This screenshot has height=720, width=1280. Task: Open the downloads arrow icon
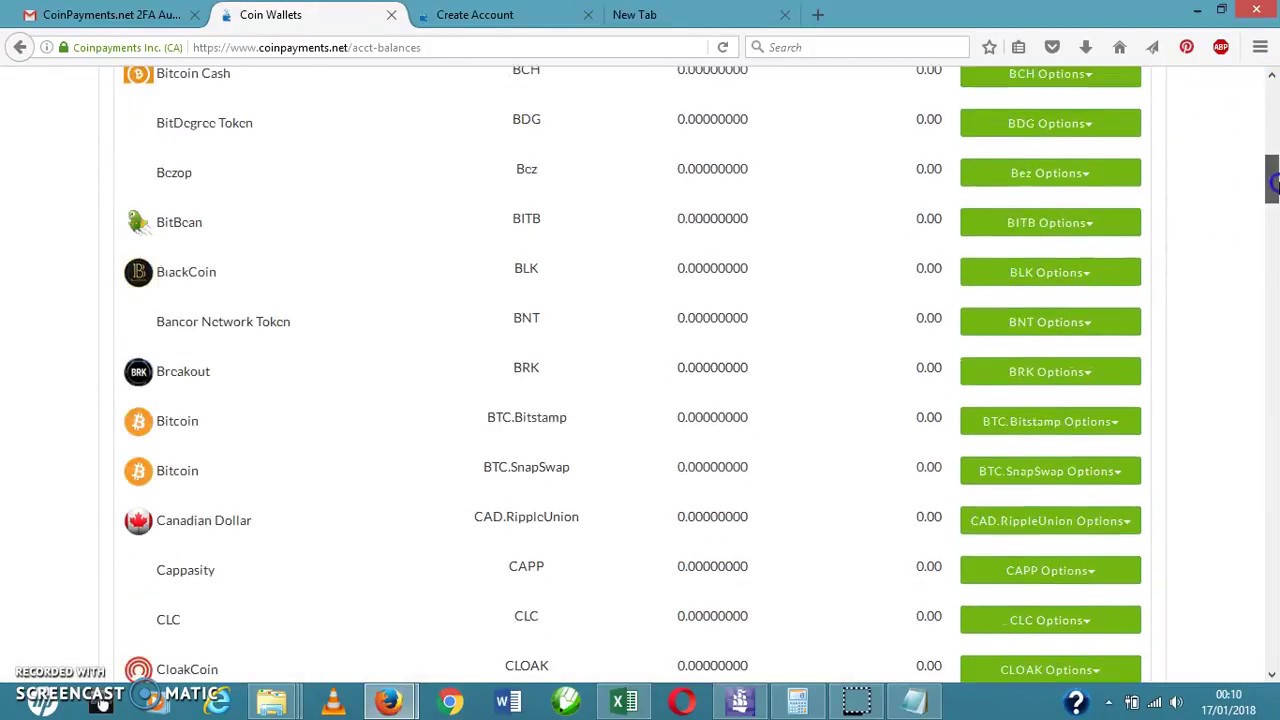point(1085,47)
